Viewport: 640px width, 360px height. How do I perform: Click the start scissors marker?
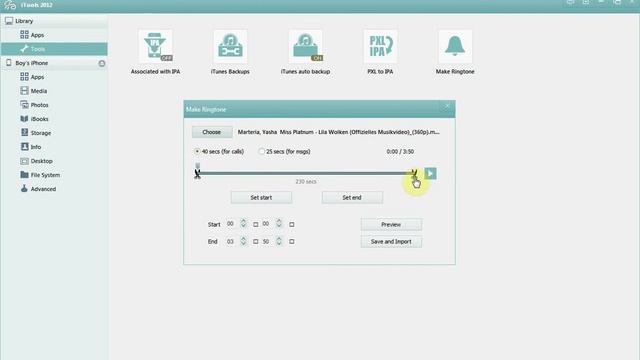198,174
